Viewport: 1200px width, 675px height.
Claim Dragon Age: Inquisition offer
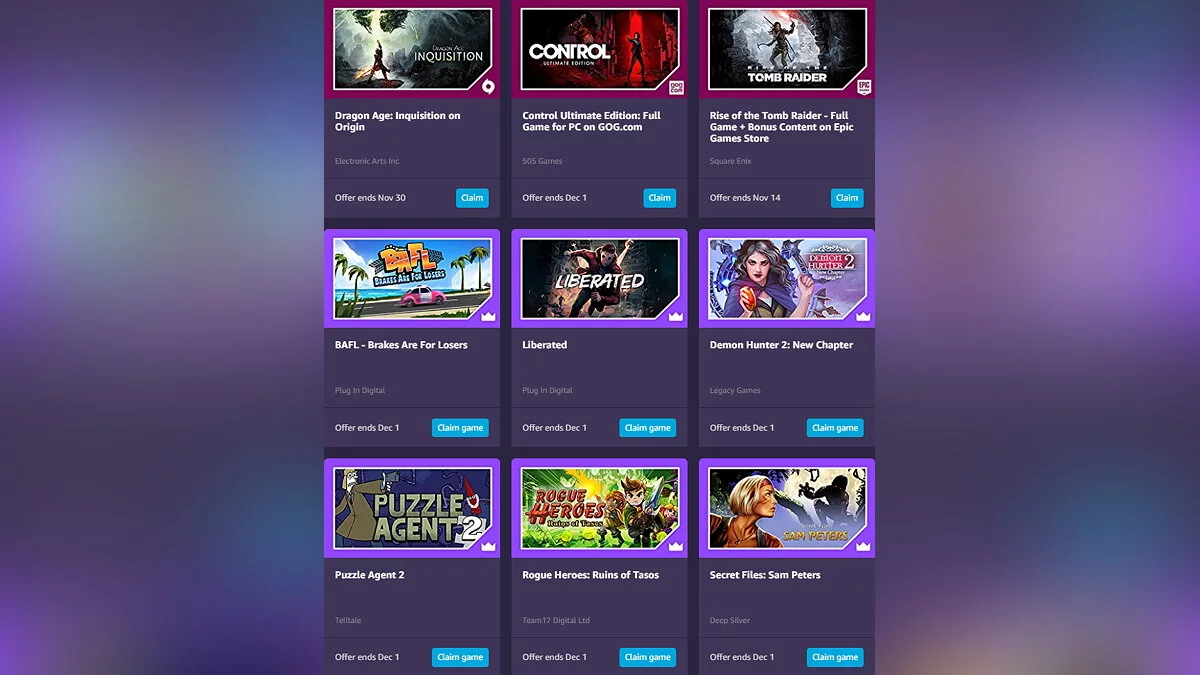click(x=472, y=198)
